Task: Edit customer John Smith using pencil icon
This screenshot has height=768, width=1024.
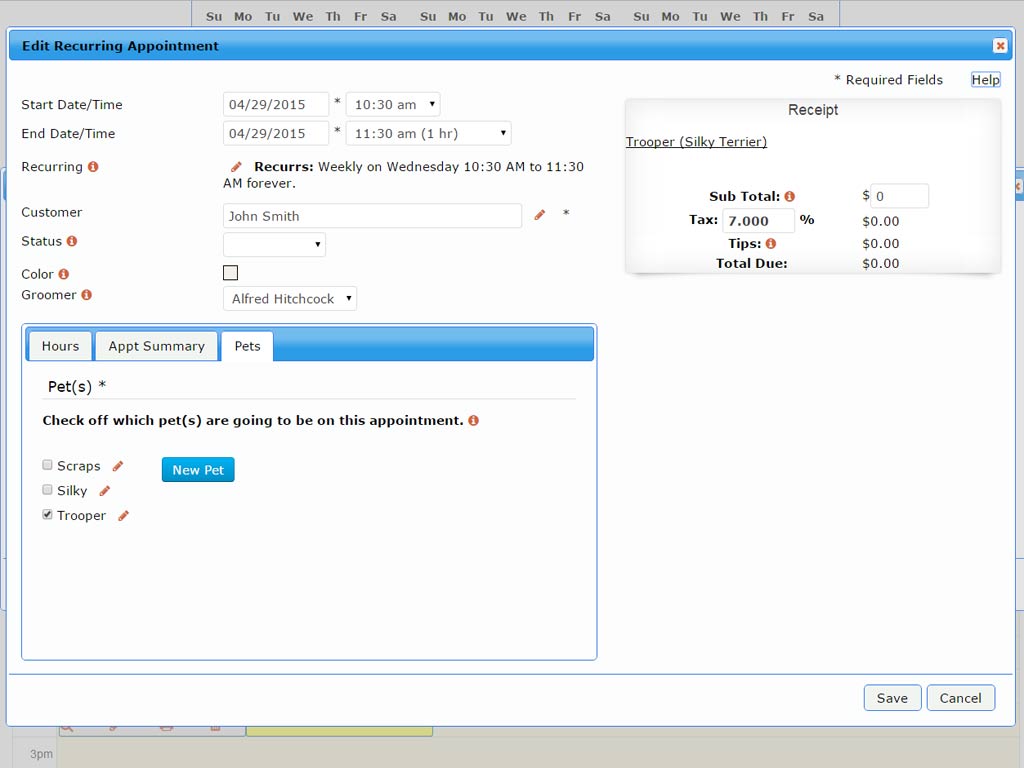Action: [539, 215]
